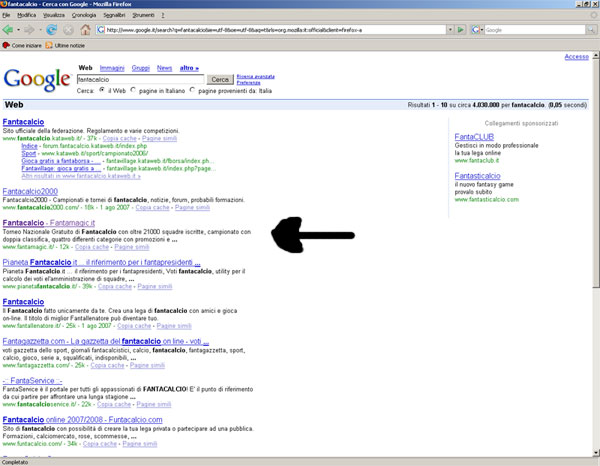Click the Google logo
The width and height of the screenshot is (600, 466).
(37, 80)
